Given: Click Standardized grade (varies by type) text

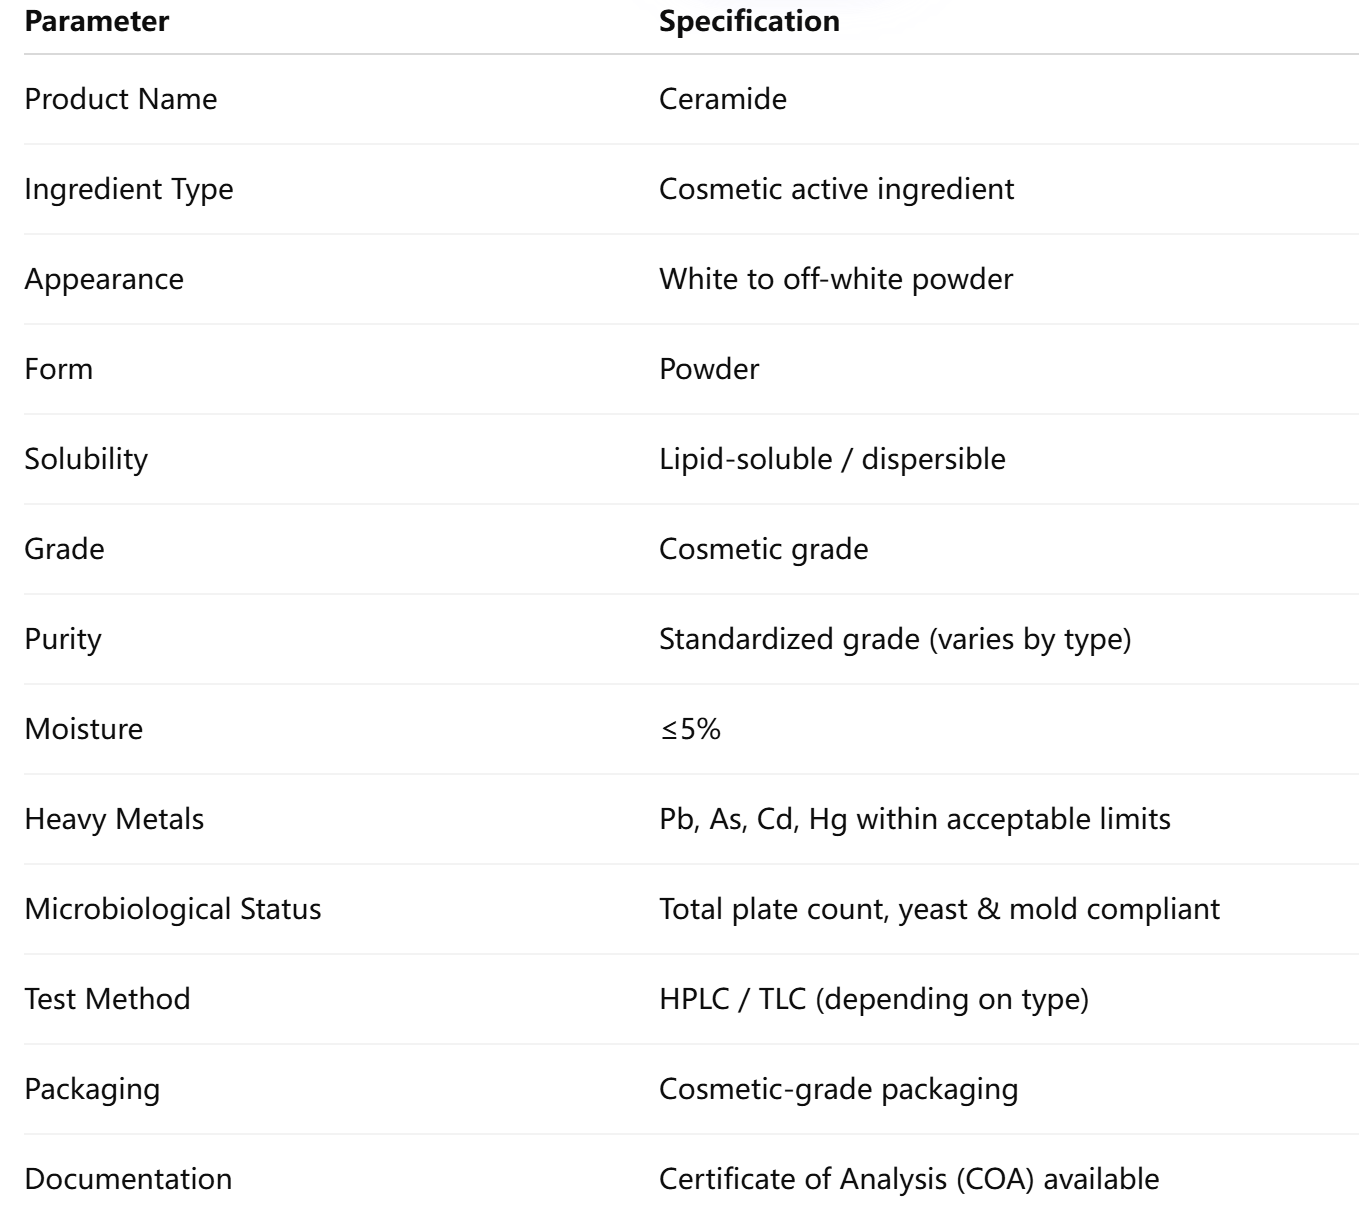Looking at the screenshot, I should (x=895, y=639).
